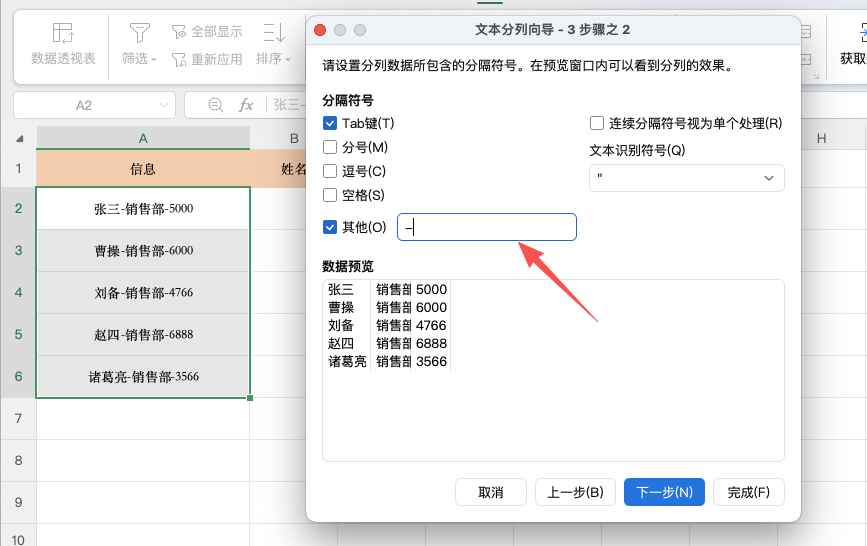Go back with 上一步(B) button
The height and width of the screenshot is (546, 867).
click(575, 492)
